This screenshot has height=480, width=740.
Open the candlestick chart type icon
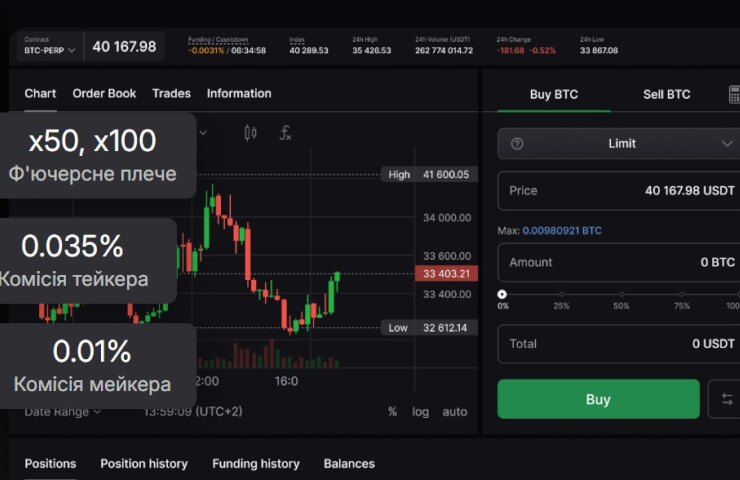(250, 132)
